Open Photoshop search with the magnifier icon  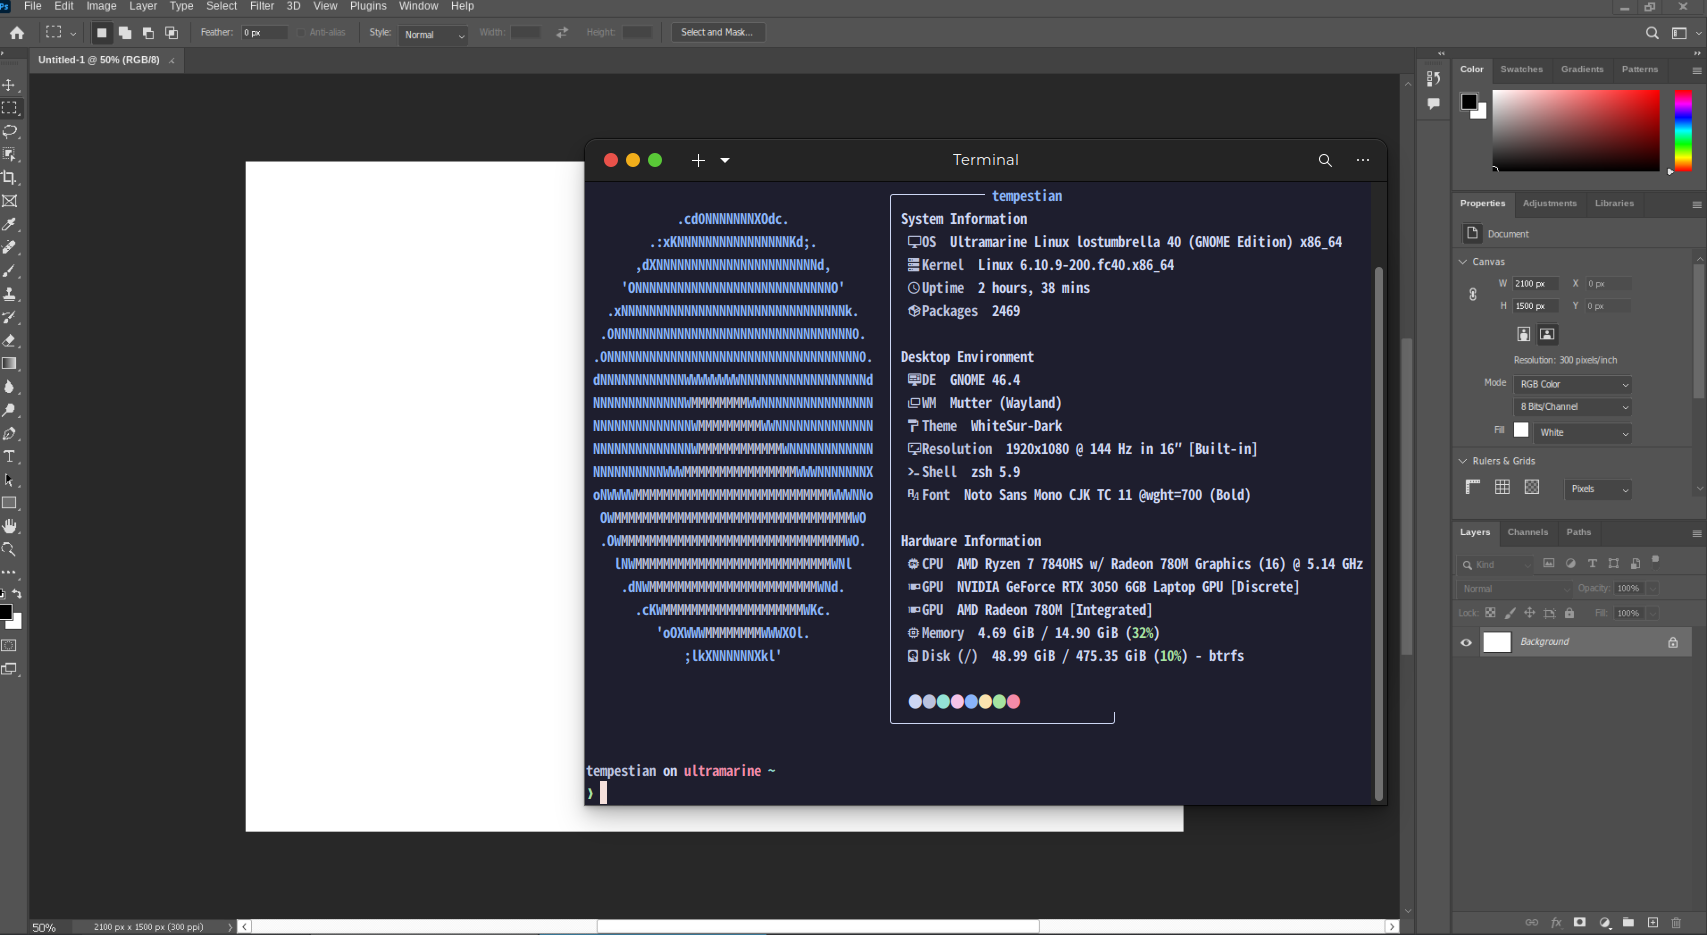click(x=1652, y=33)
